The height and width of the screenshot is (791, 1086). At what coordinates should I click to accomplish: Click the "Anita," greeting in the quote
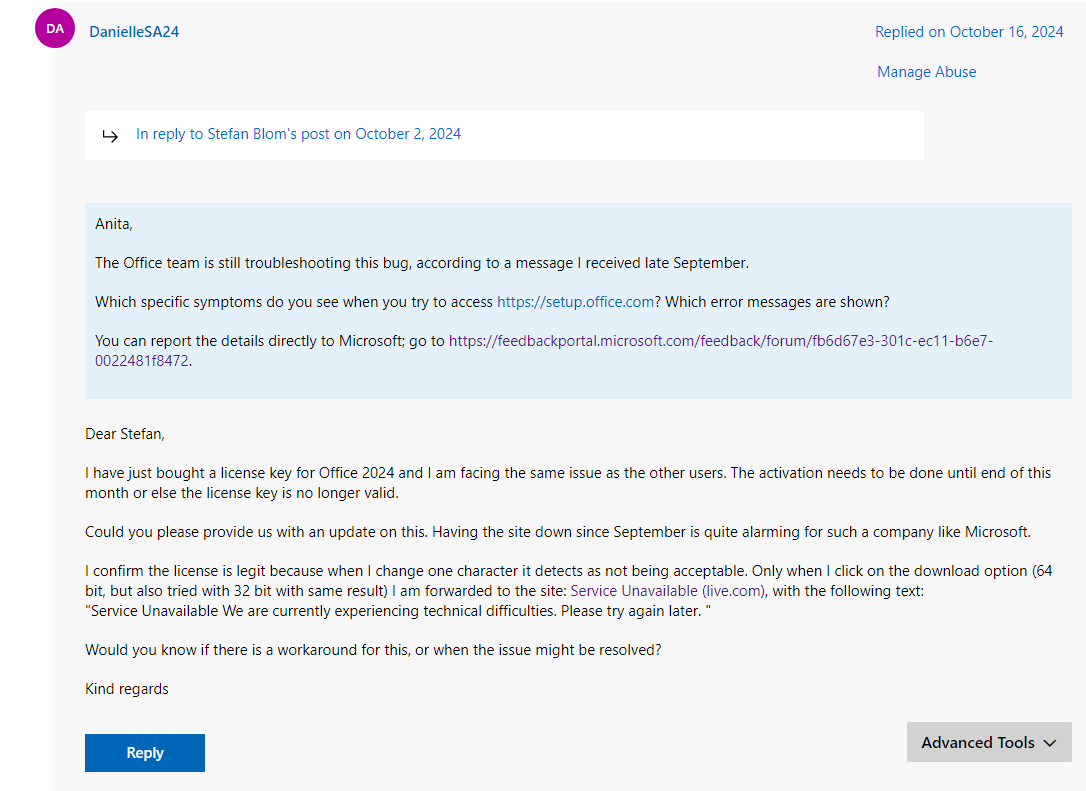114,224
